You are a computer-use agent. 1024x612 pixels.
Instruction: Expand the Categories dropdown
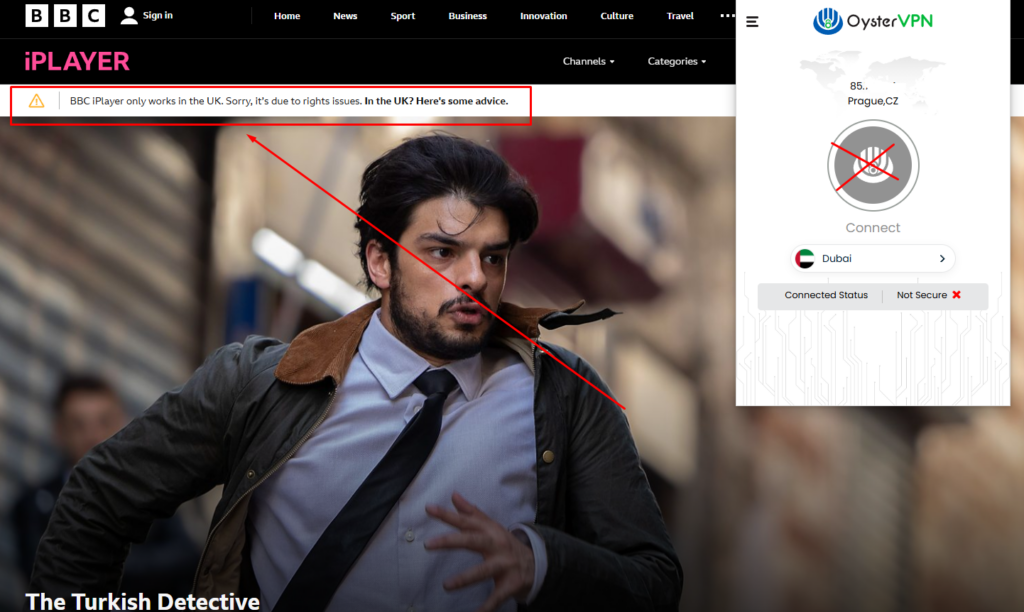(x=676, y=61)
